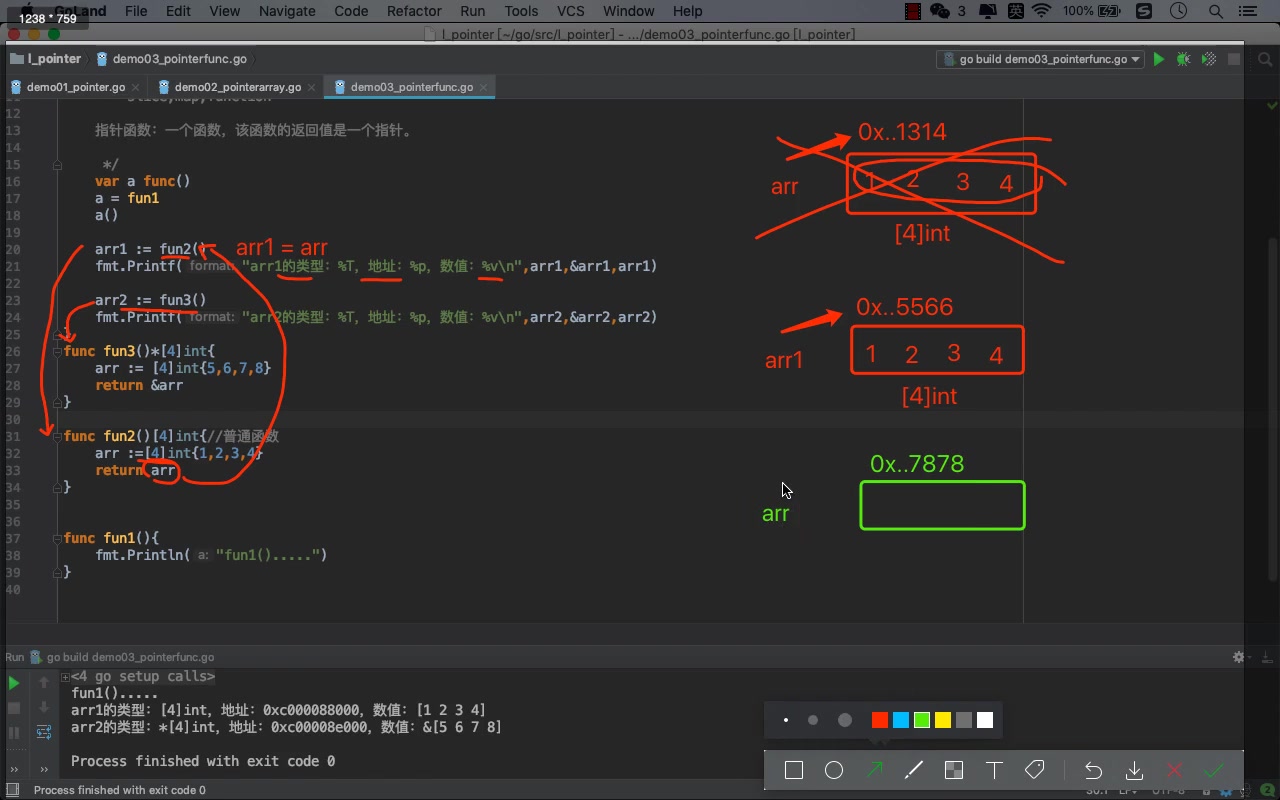Click l_pointer breadcrumb folder

46,59
